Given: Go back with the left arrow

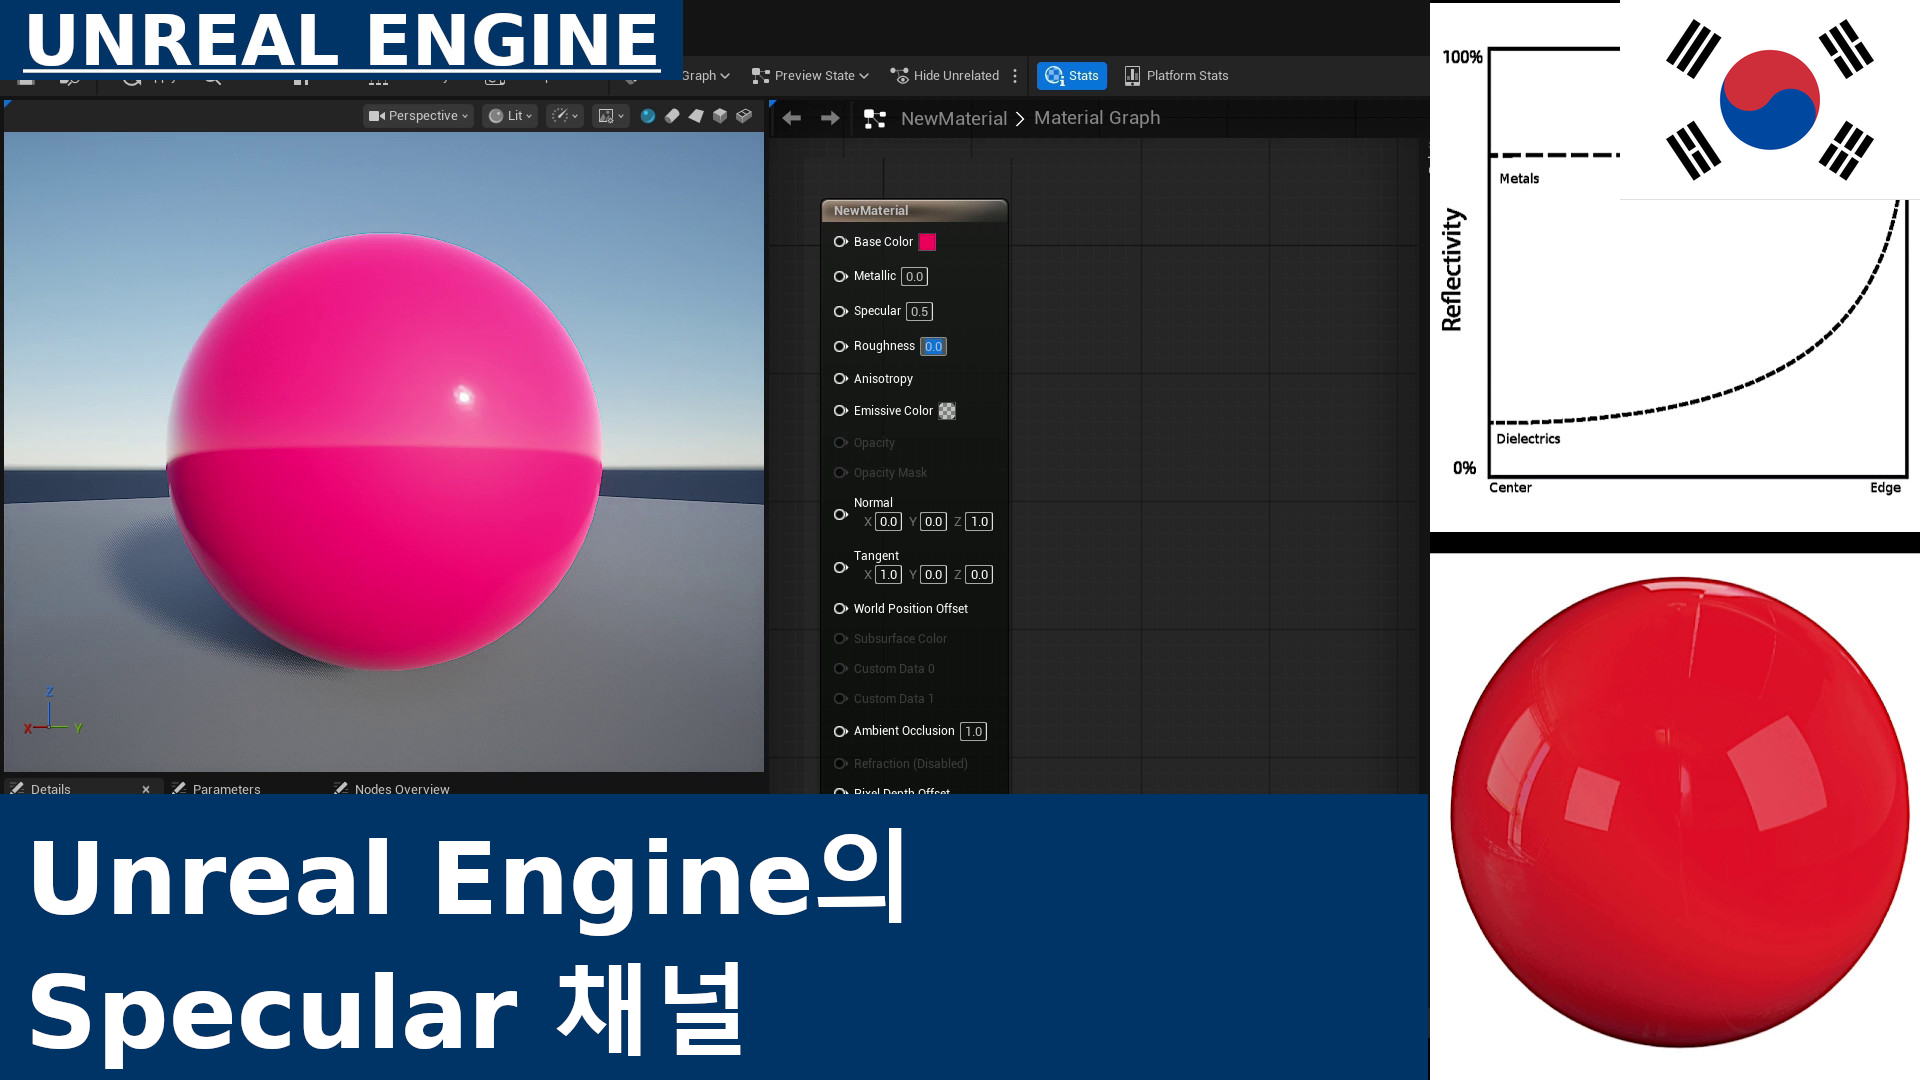Looking at the screenshot, I should point(792,118).
